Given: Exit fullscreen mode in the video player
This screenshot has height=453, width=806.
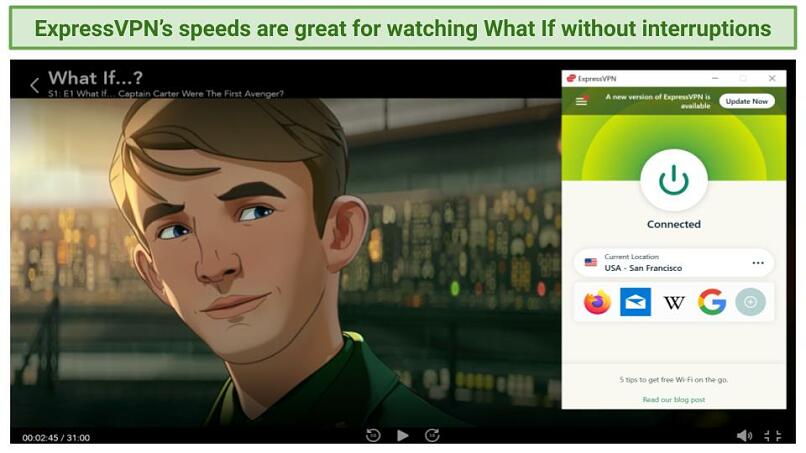Looking at the screenshot, I should [773, 436].
